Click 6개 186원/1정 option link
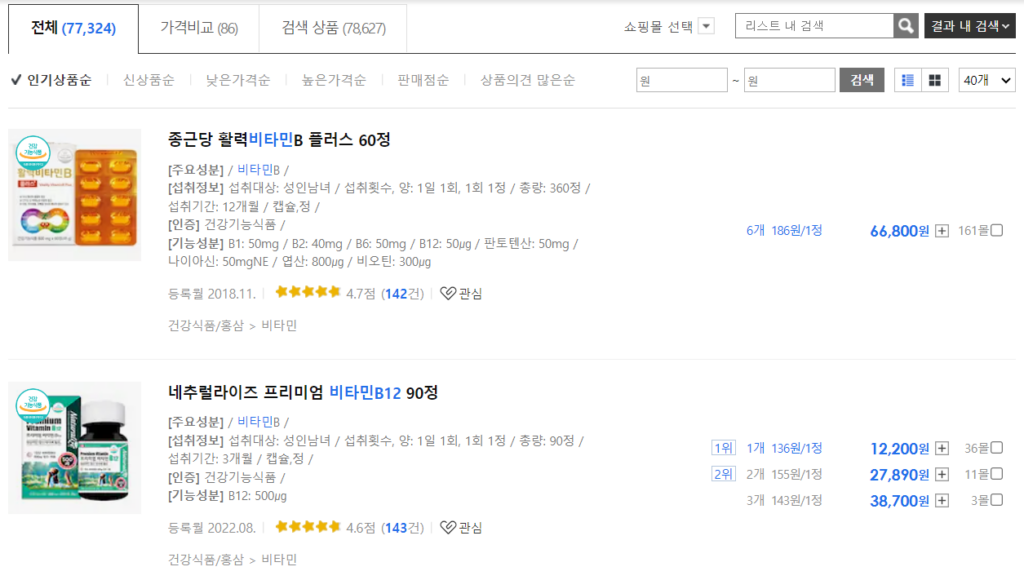Viewport: 1024px width, 580px height. pyautogui.click(x=784, y=231)
